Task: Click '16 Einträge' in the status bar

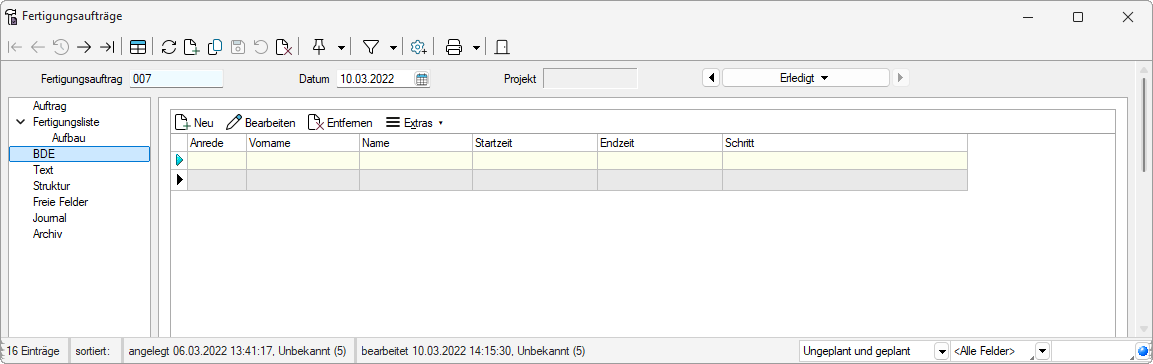Action: (32, 351)
